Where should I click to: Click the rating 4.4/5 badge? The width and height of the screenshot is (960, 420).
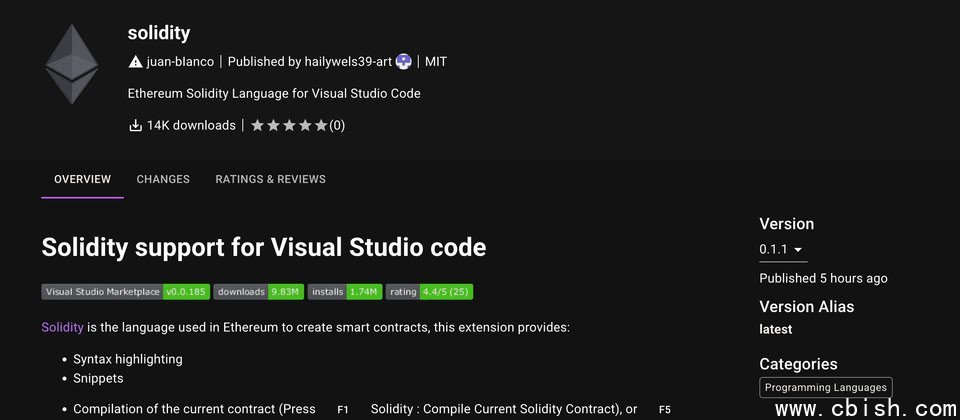429,292
